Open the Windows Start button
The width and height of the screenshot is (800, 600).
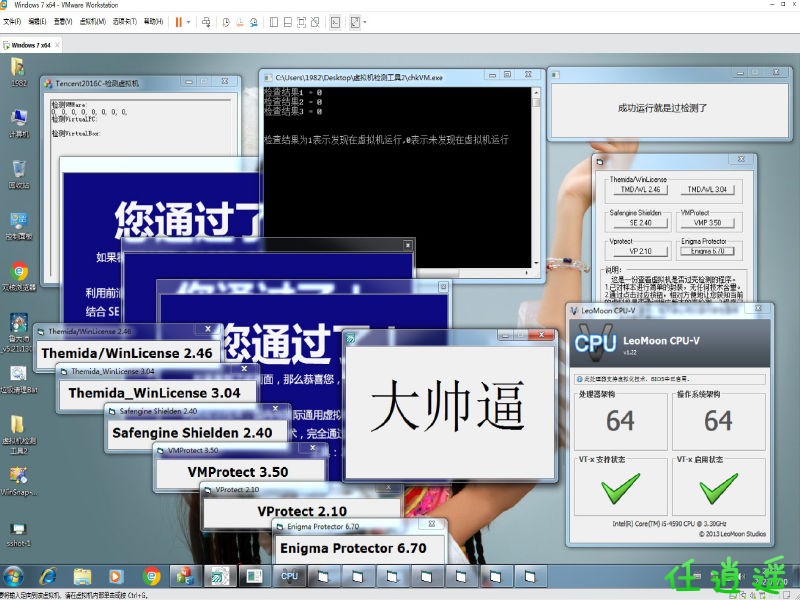tap(13, 577)
